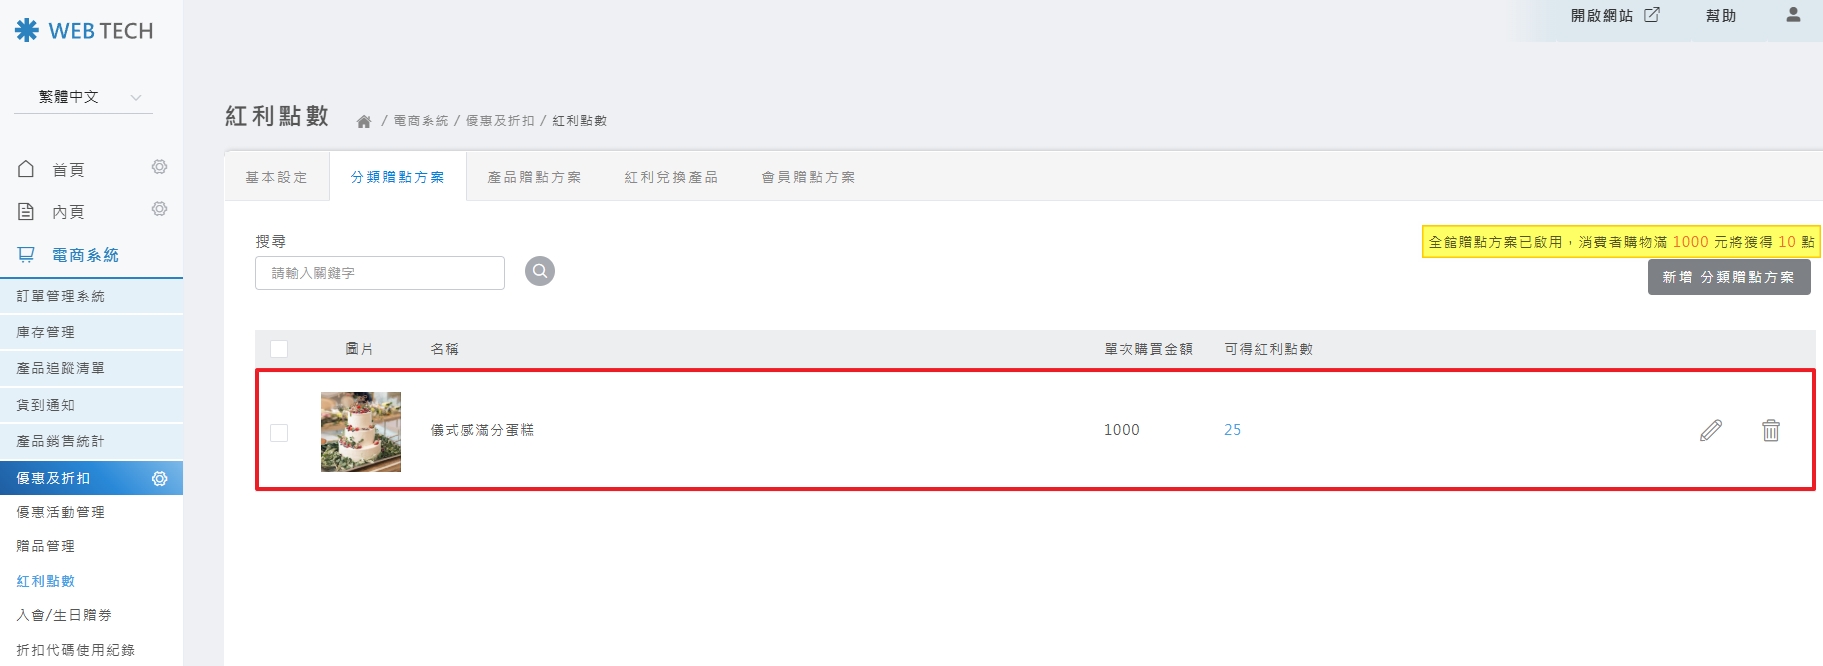Viewport: 1823px width, 666px height.
Task: Click the gear icon next to 內頁
Action: [159, 209]
